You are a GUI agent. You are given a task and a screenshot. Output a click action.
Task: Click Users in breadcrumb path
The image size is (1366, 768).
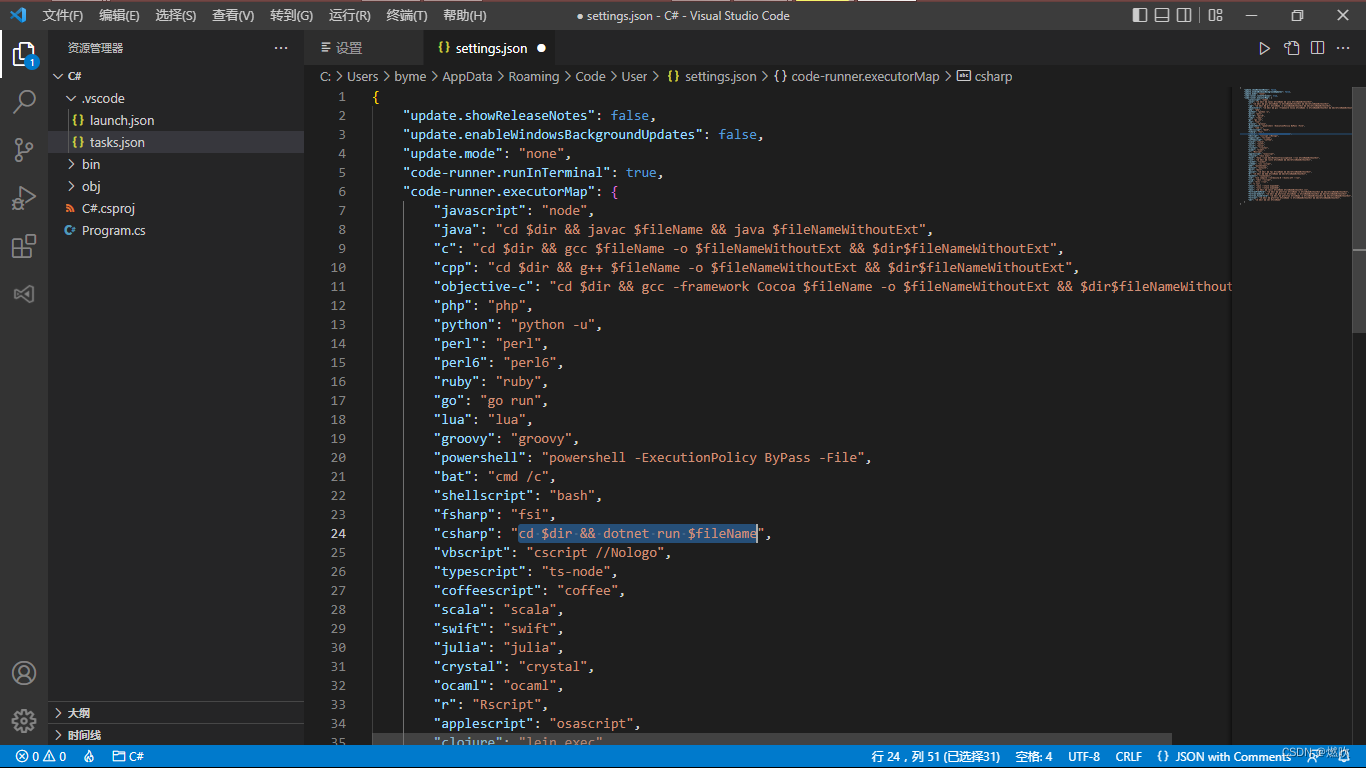point(362,76)
